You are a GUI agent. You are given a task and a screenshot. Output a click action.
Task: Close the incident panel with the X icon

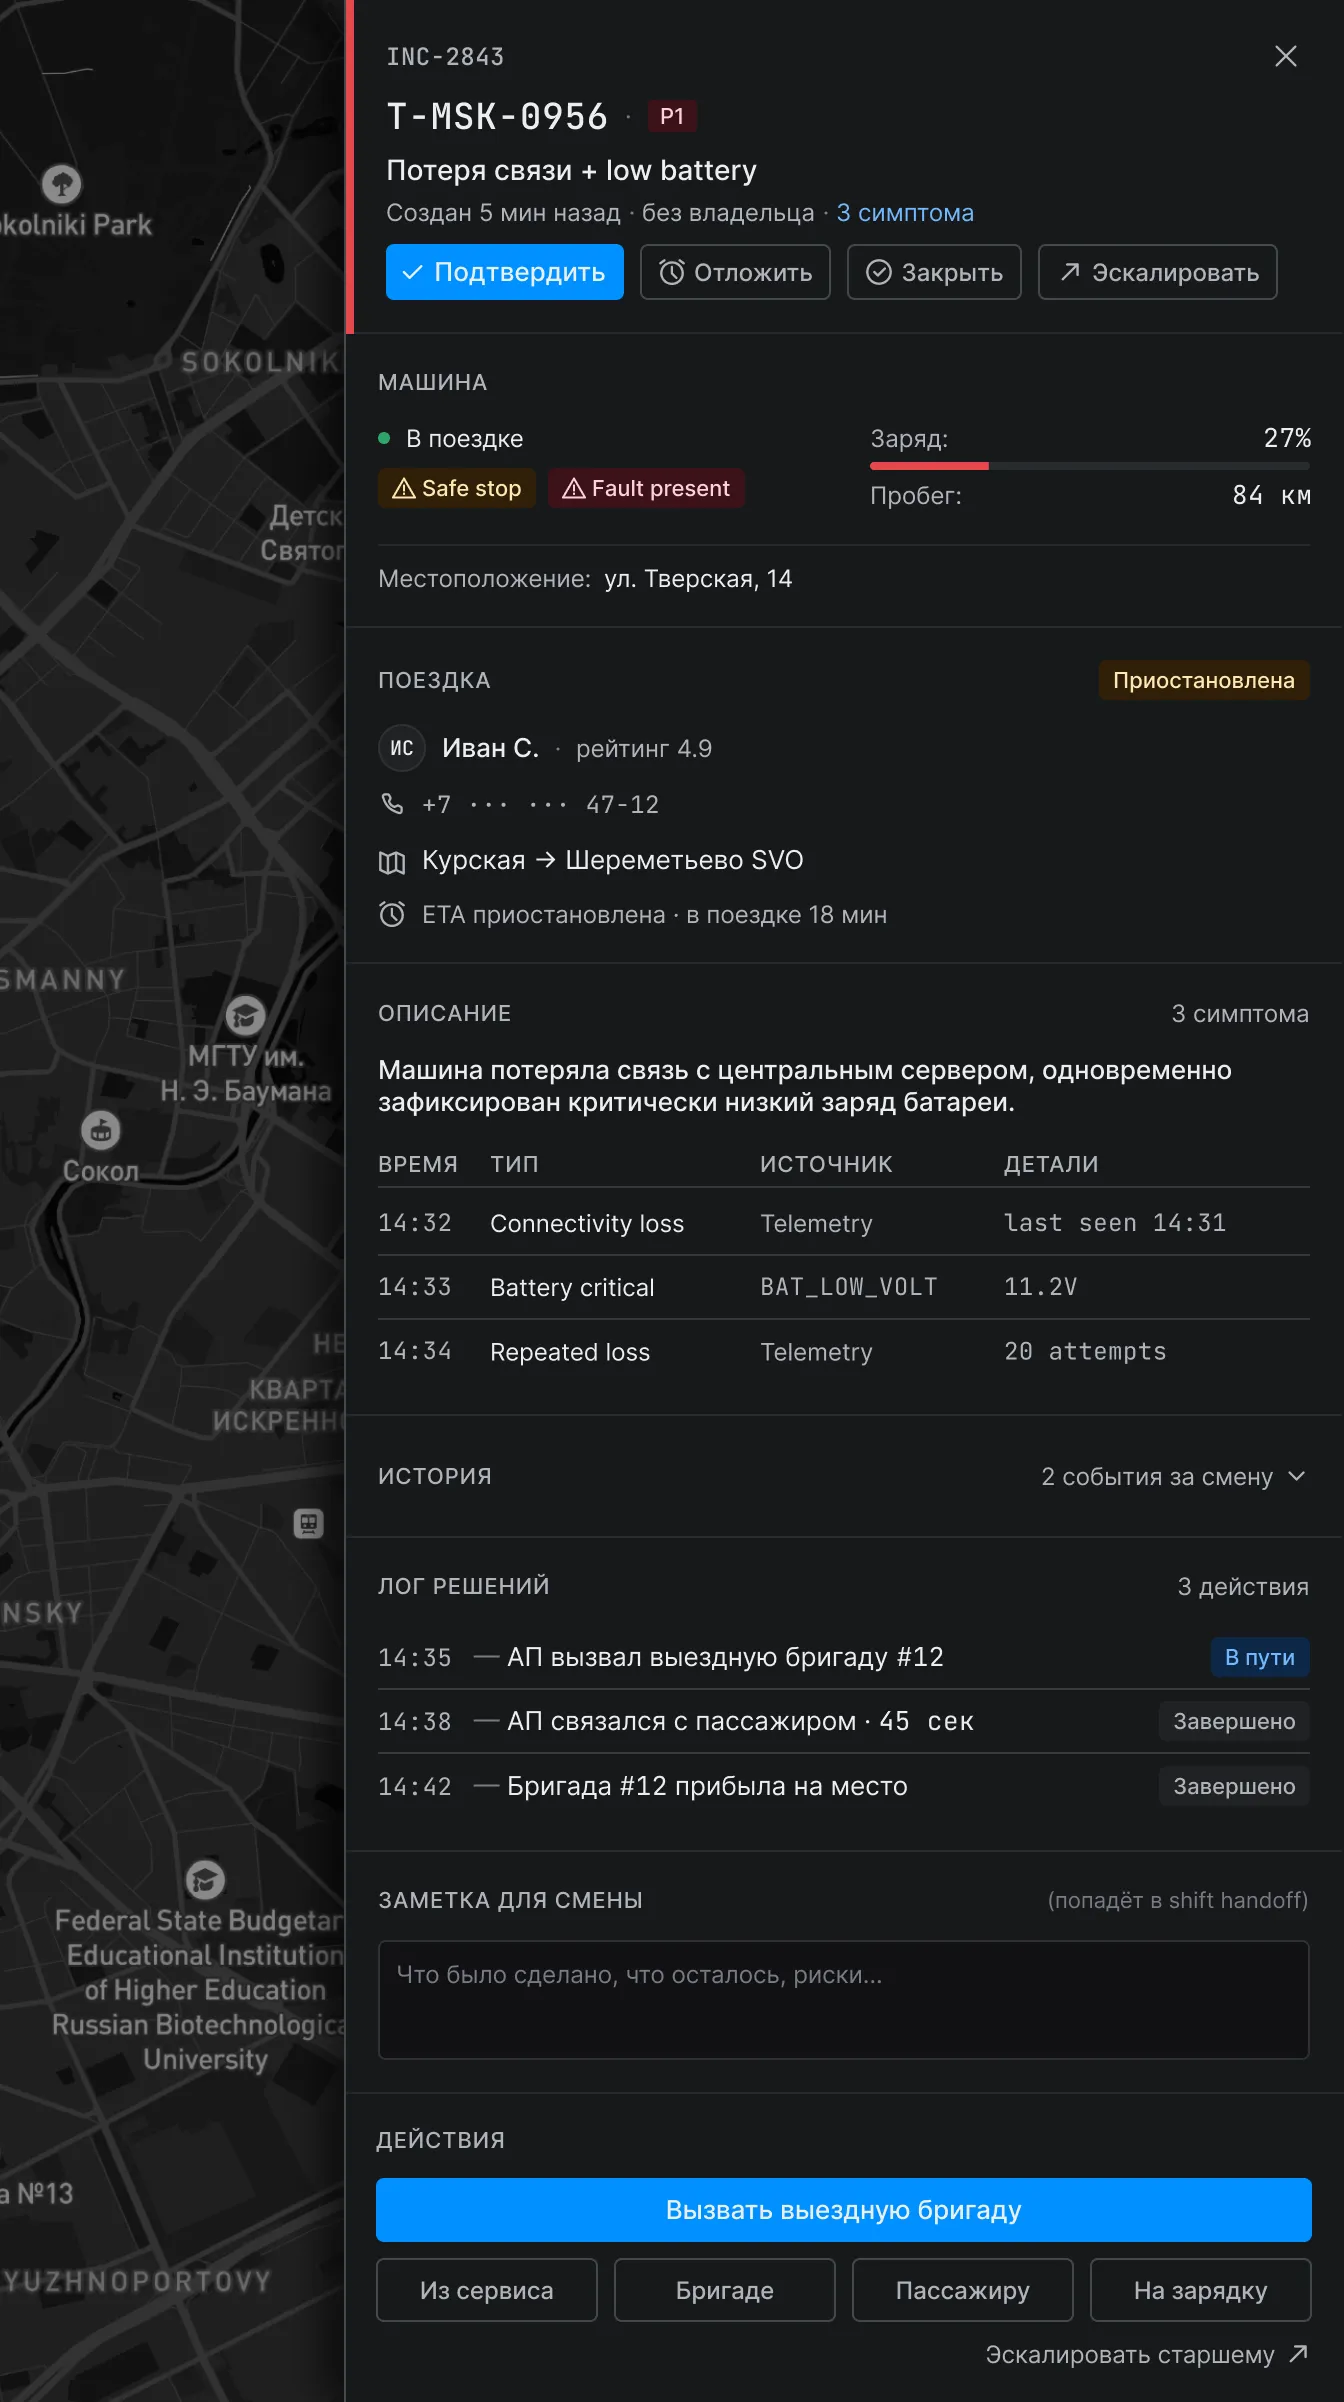[x=1286, y=56]
